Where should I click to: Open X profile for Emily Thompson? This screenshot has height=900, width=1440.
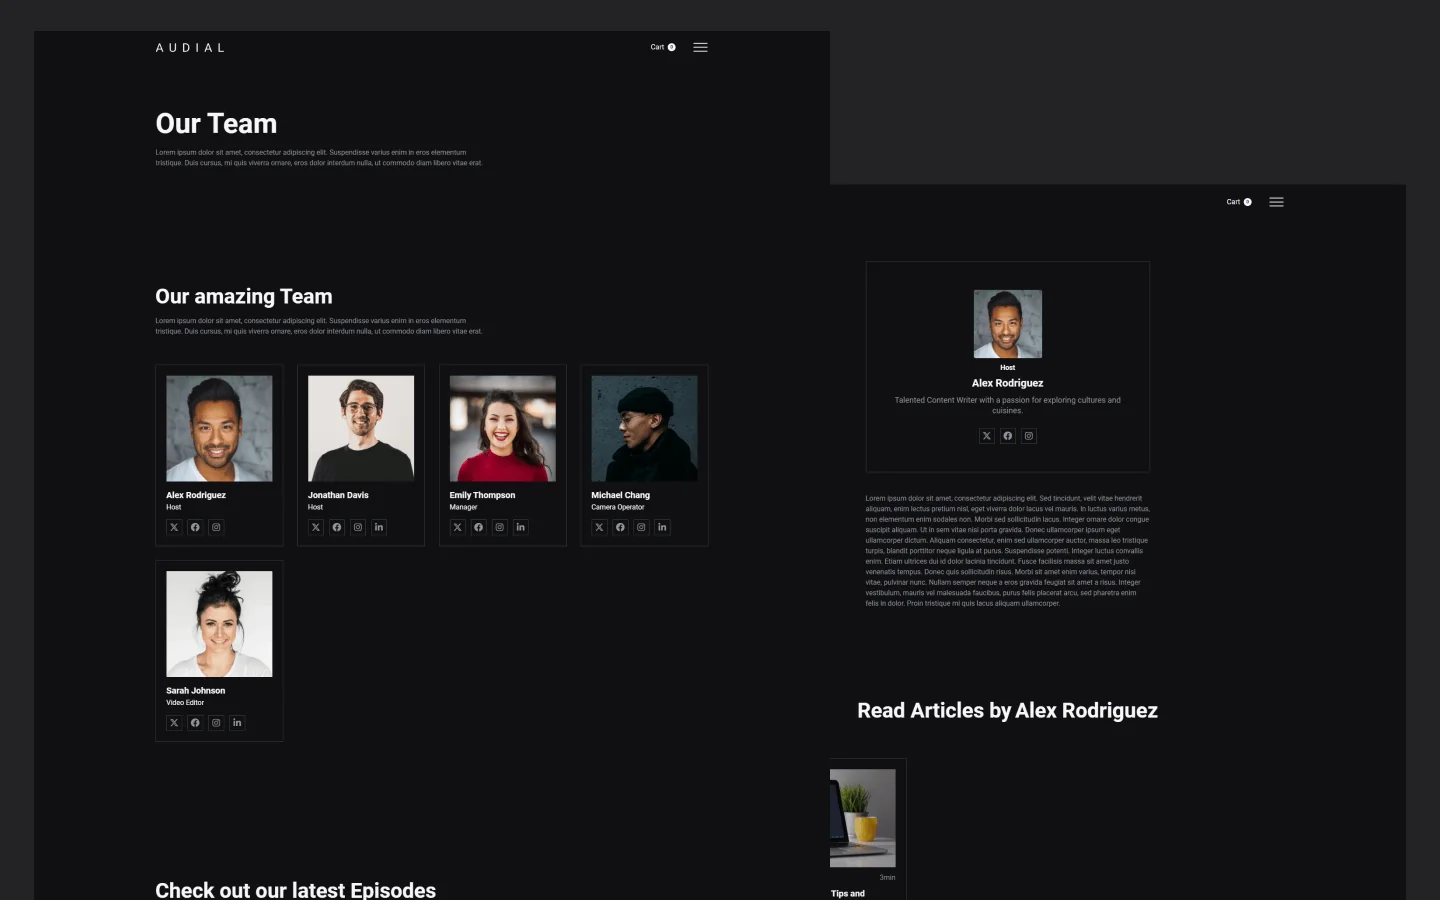tap(458, 527)
